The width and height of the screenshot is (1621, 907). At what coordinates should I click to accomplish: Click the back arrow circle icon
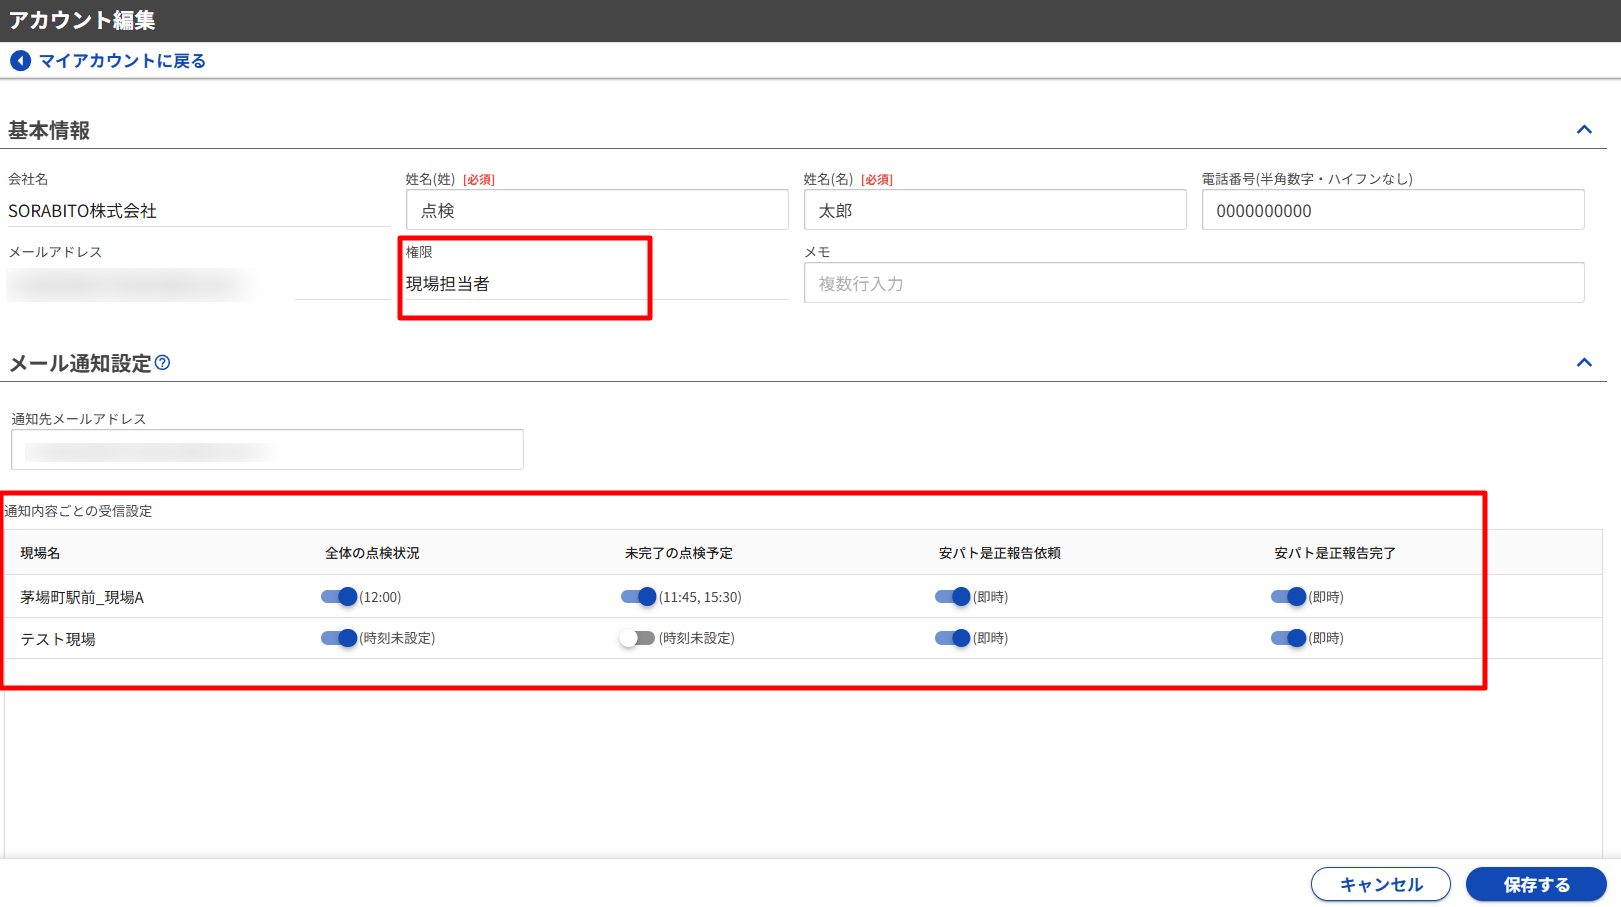click(x=20, y=61)
